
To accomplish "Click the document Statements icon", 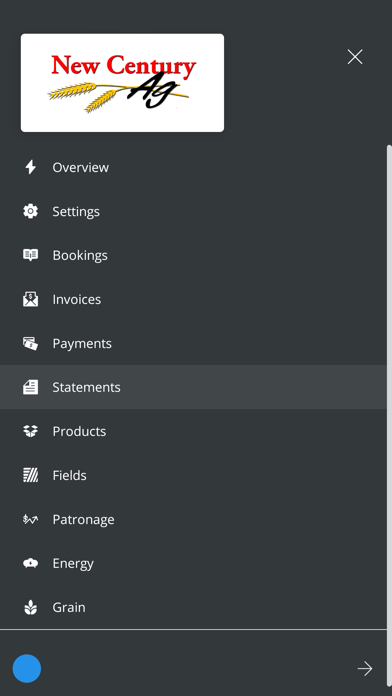I will click(30, 387).
